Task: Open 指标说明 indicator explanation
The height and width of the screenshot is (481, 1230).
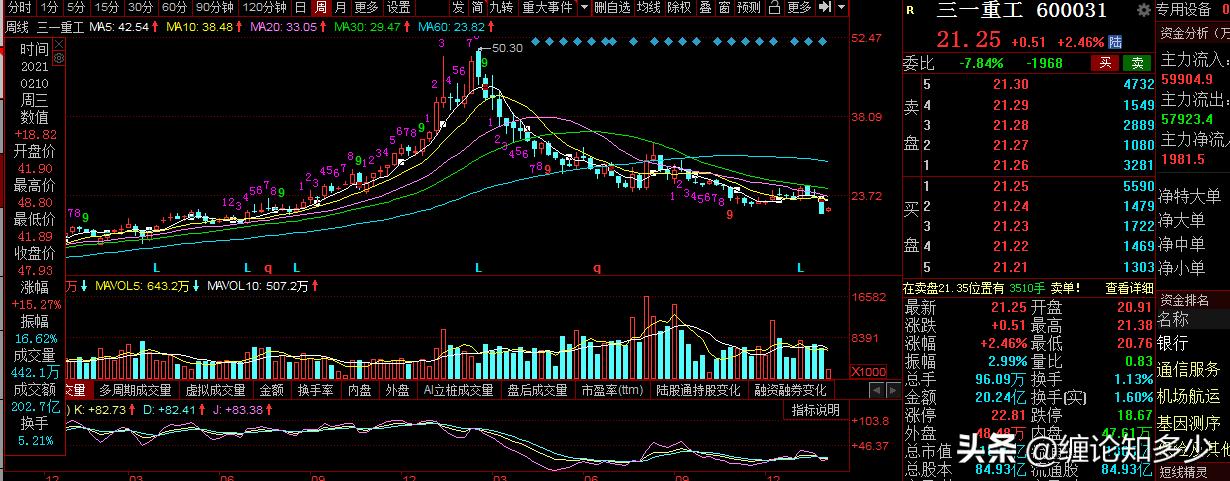Action: (814, 410)
